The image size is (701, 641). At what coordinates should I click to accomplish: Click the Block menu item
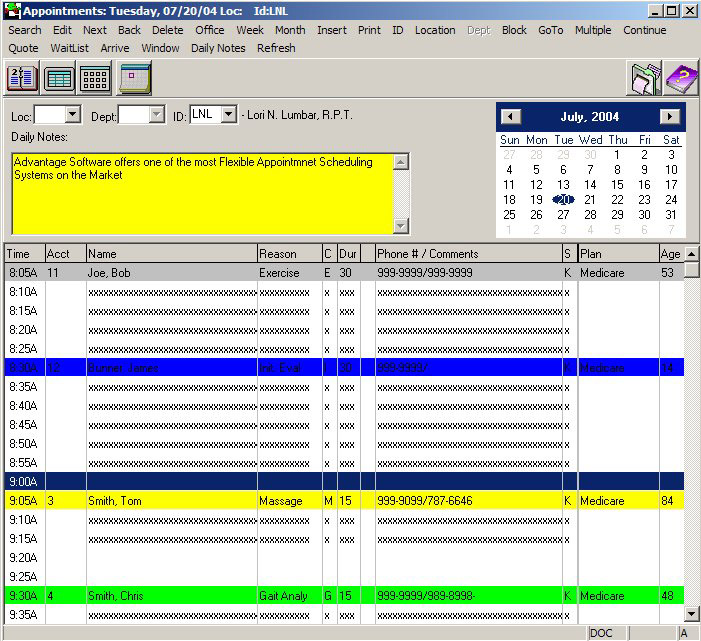point(514,30)
